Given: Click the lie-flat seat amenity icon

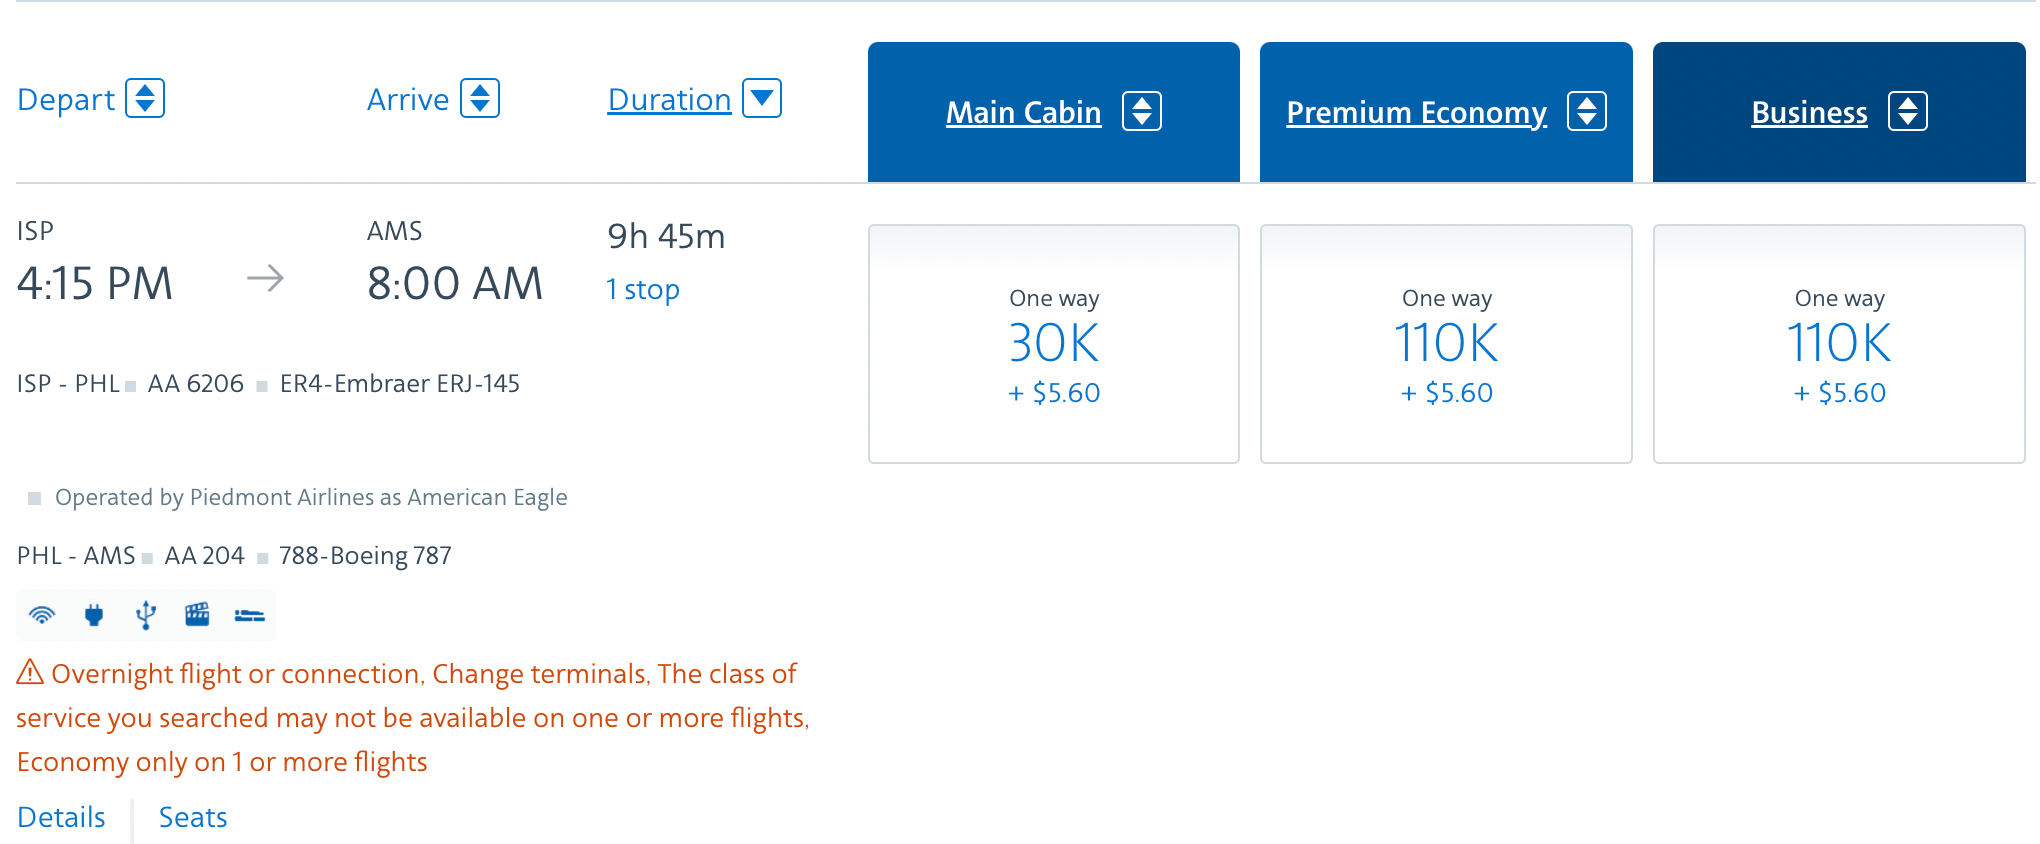Looking at the screenshot, I should pos(250,615).
